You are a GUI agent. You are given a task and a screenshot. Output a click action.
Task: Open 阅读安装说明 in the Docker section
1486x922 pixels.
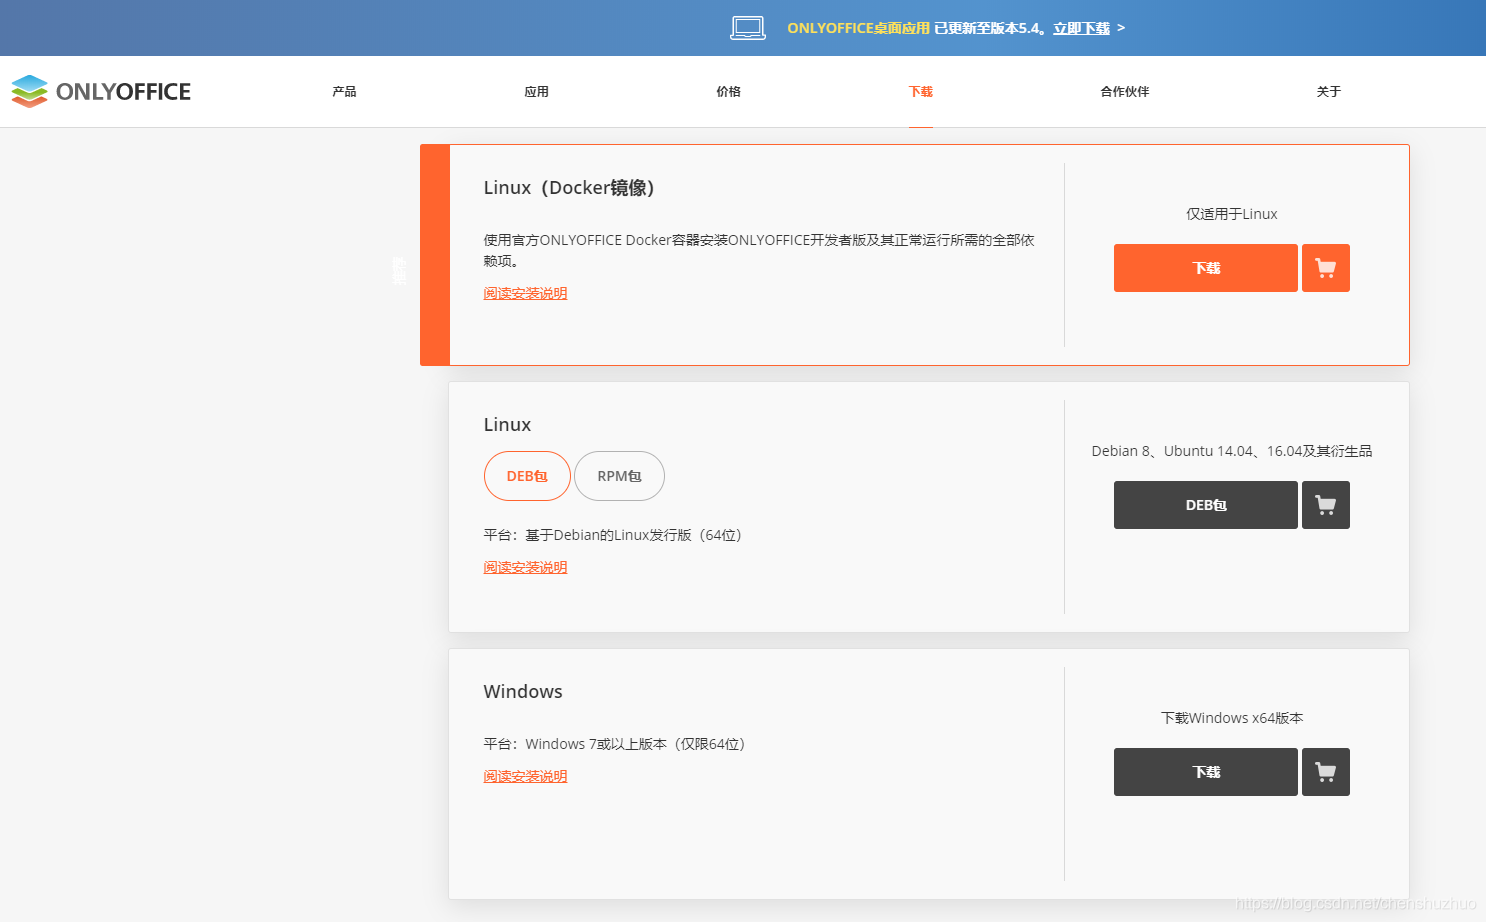coord(525,293)
